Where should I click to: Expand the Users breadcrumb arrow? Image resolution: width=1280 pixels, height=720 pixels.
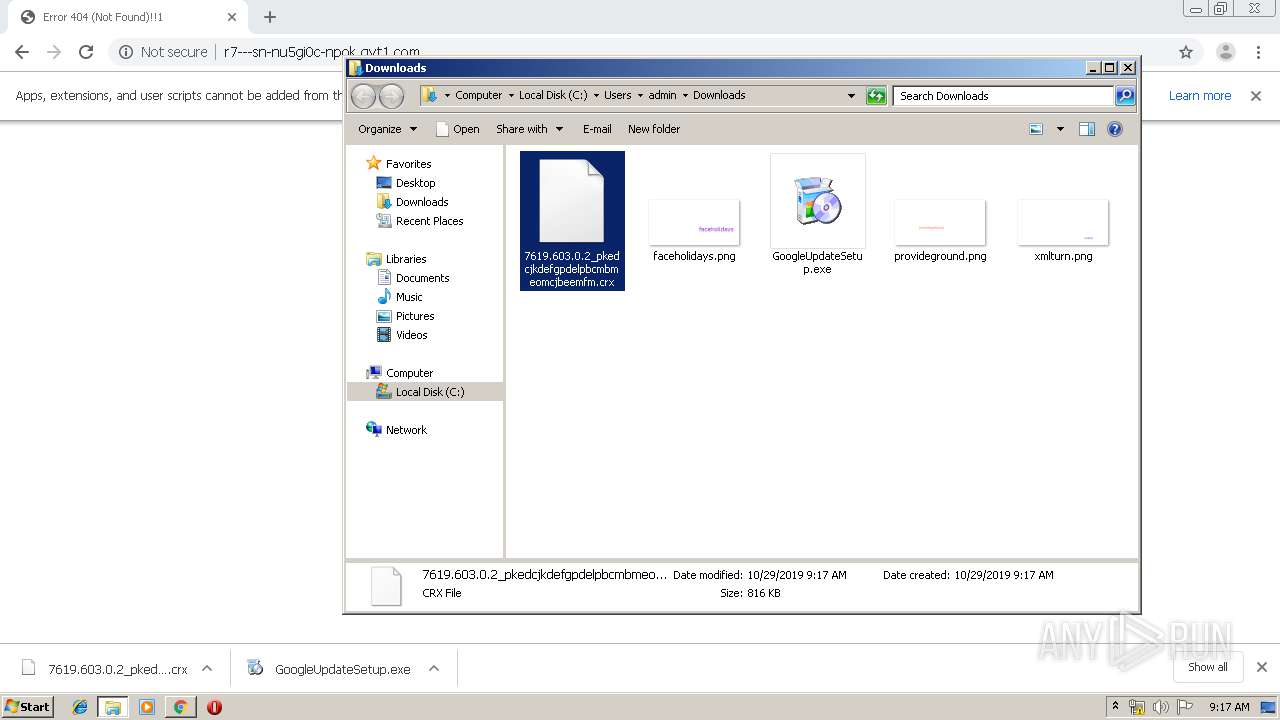(640, 96)
